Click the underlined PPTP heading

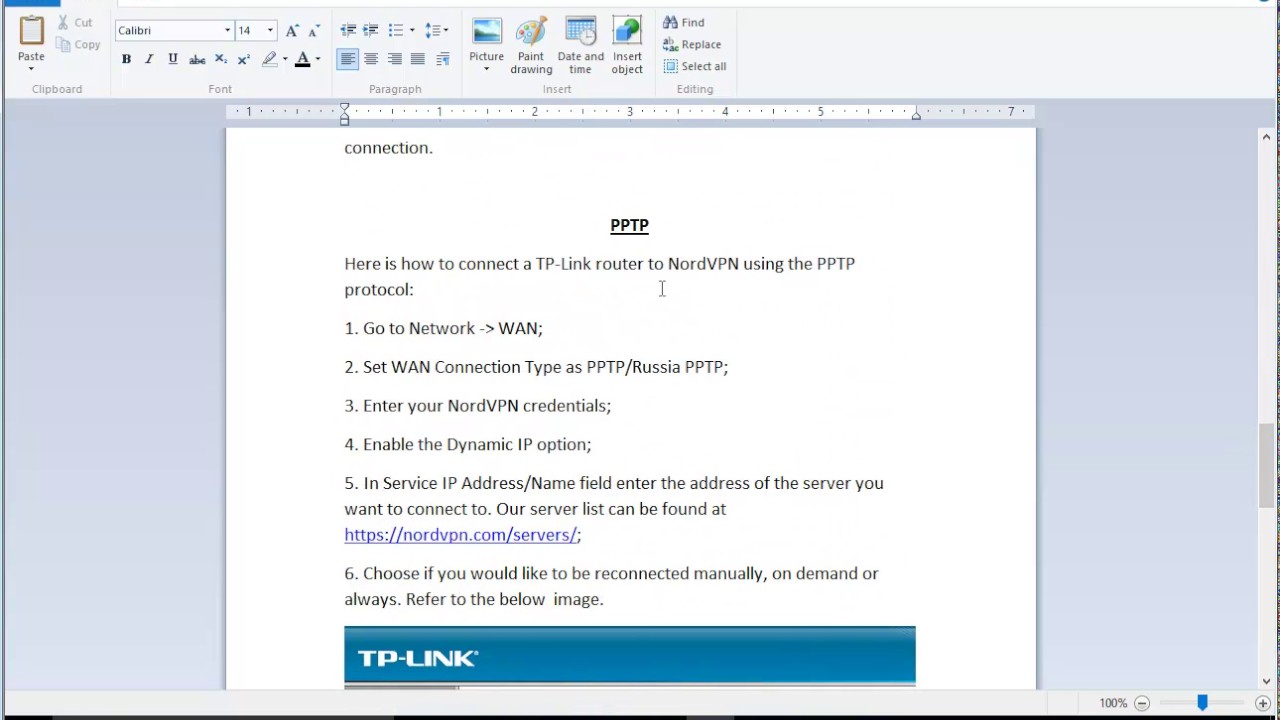(x=629, y=225)
